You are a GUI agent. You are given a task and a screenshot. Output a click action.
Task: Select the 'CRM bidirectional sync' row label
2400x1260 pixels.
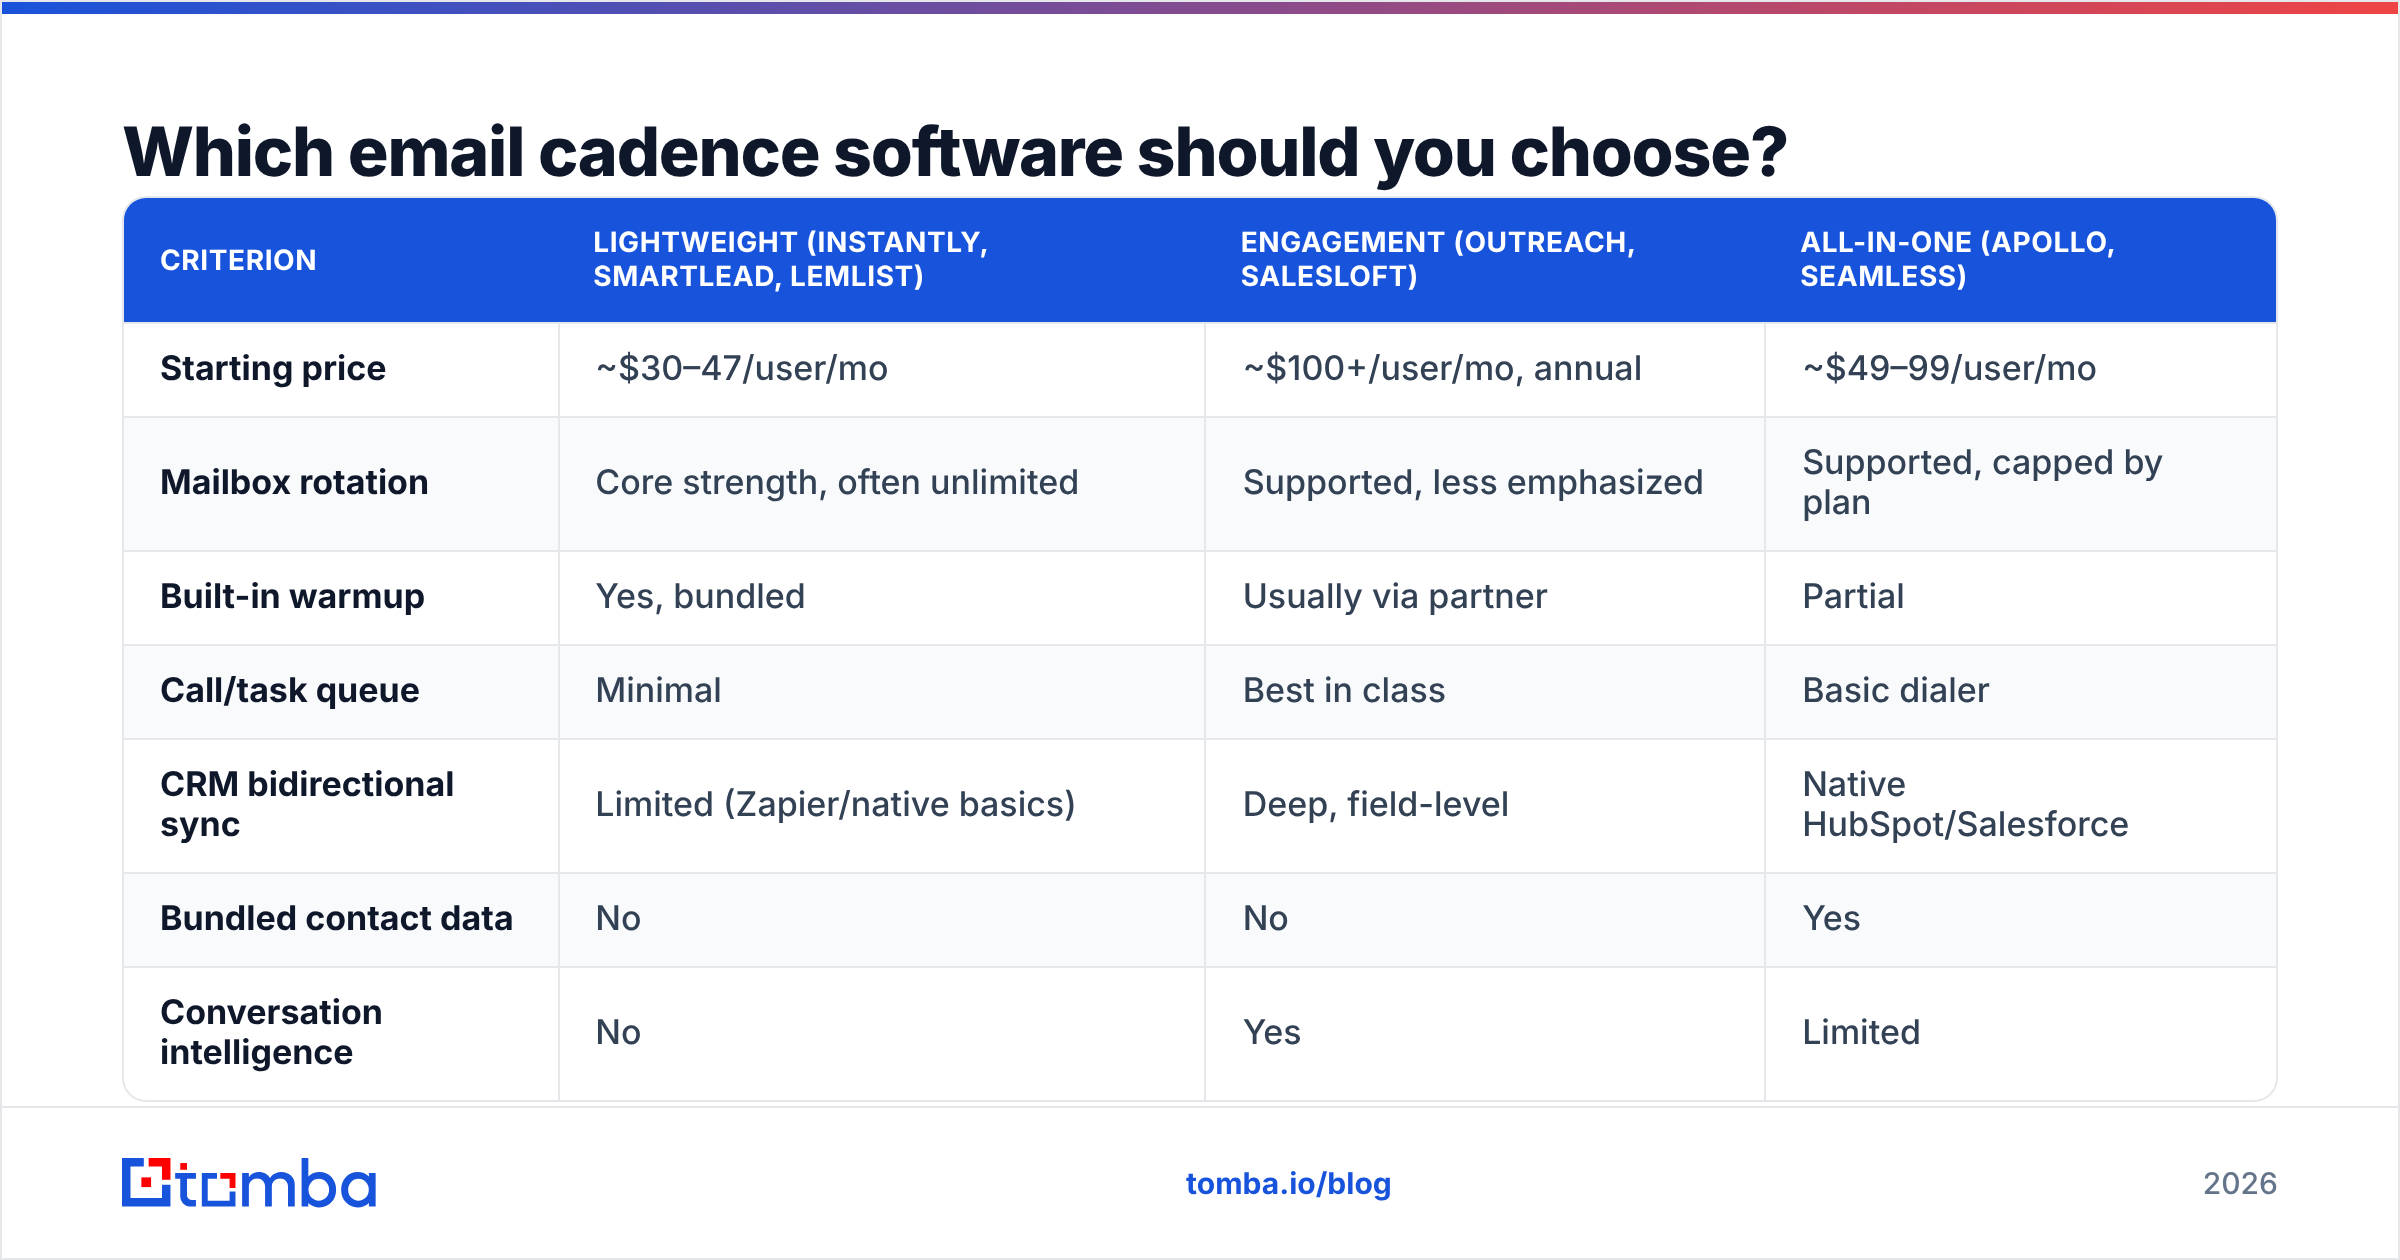point(307,804)
